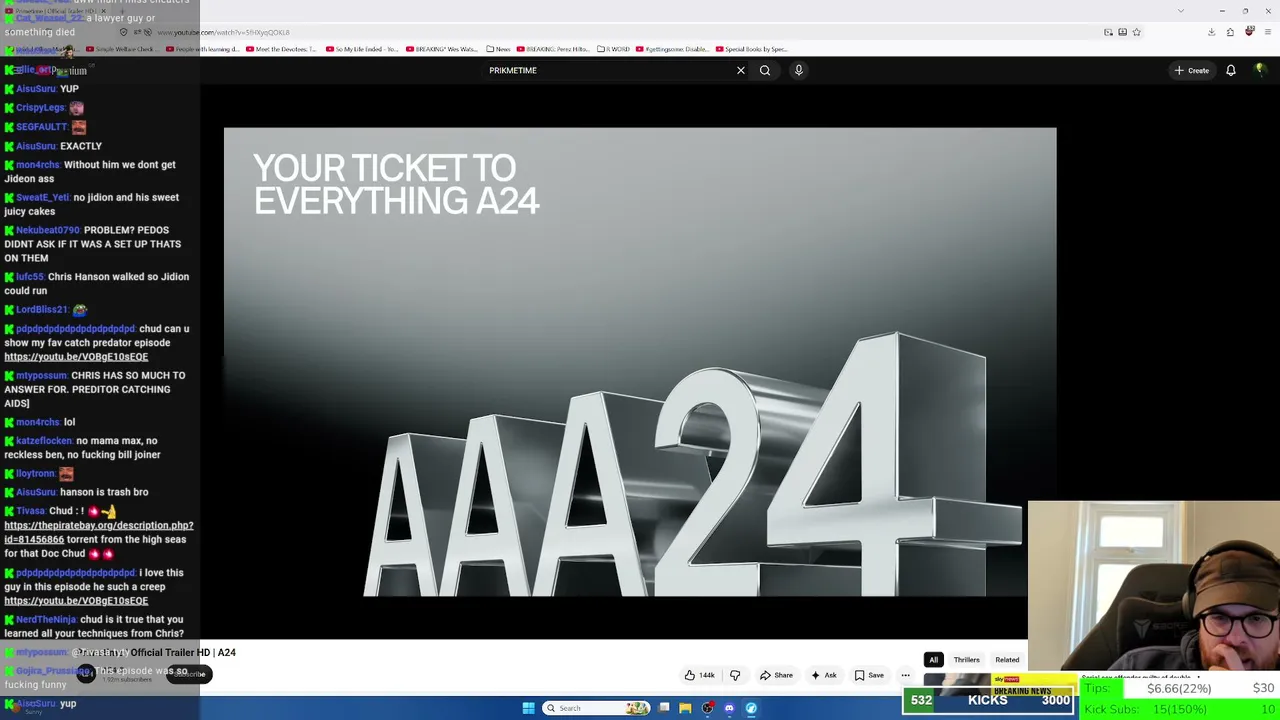
Task: Bookmark this page with the star icon
Action: pyautogui.click(x=1137, y=32)
